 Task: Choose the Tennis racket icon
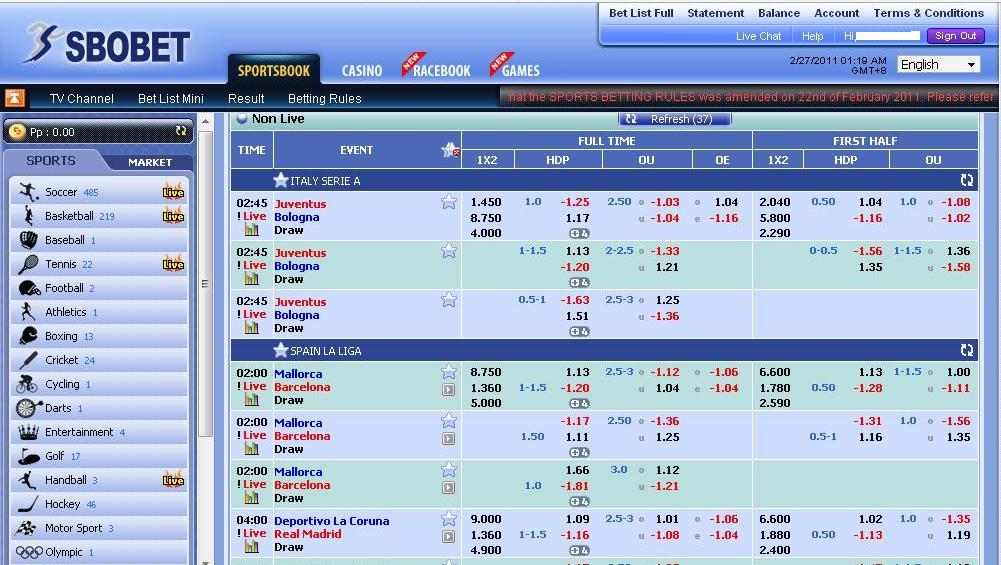pos(28,264)
